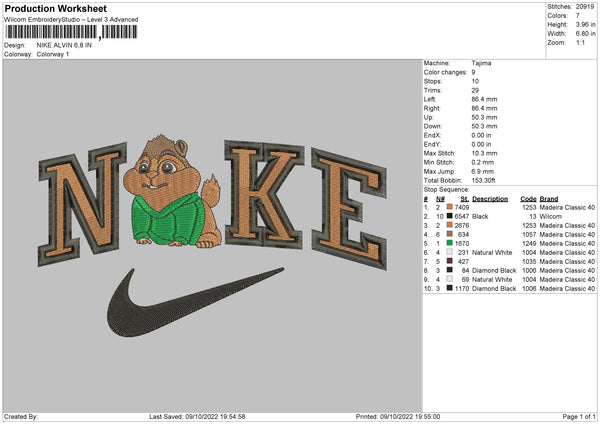Viewport: 600px width, 424px height.
Task: Pick the green swatch next to 1670
Action: click(x=450, y=243)
